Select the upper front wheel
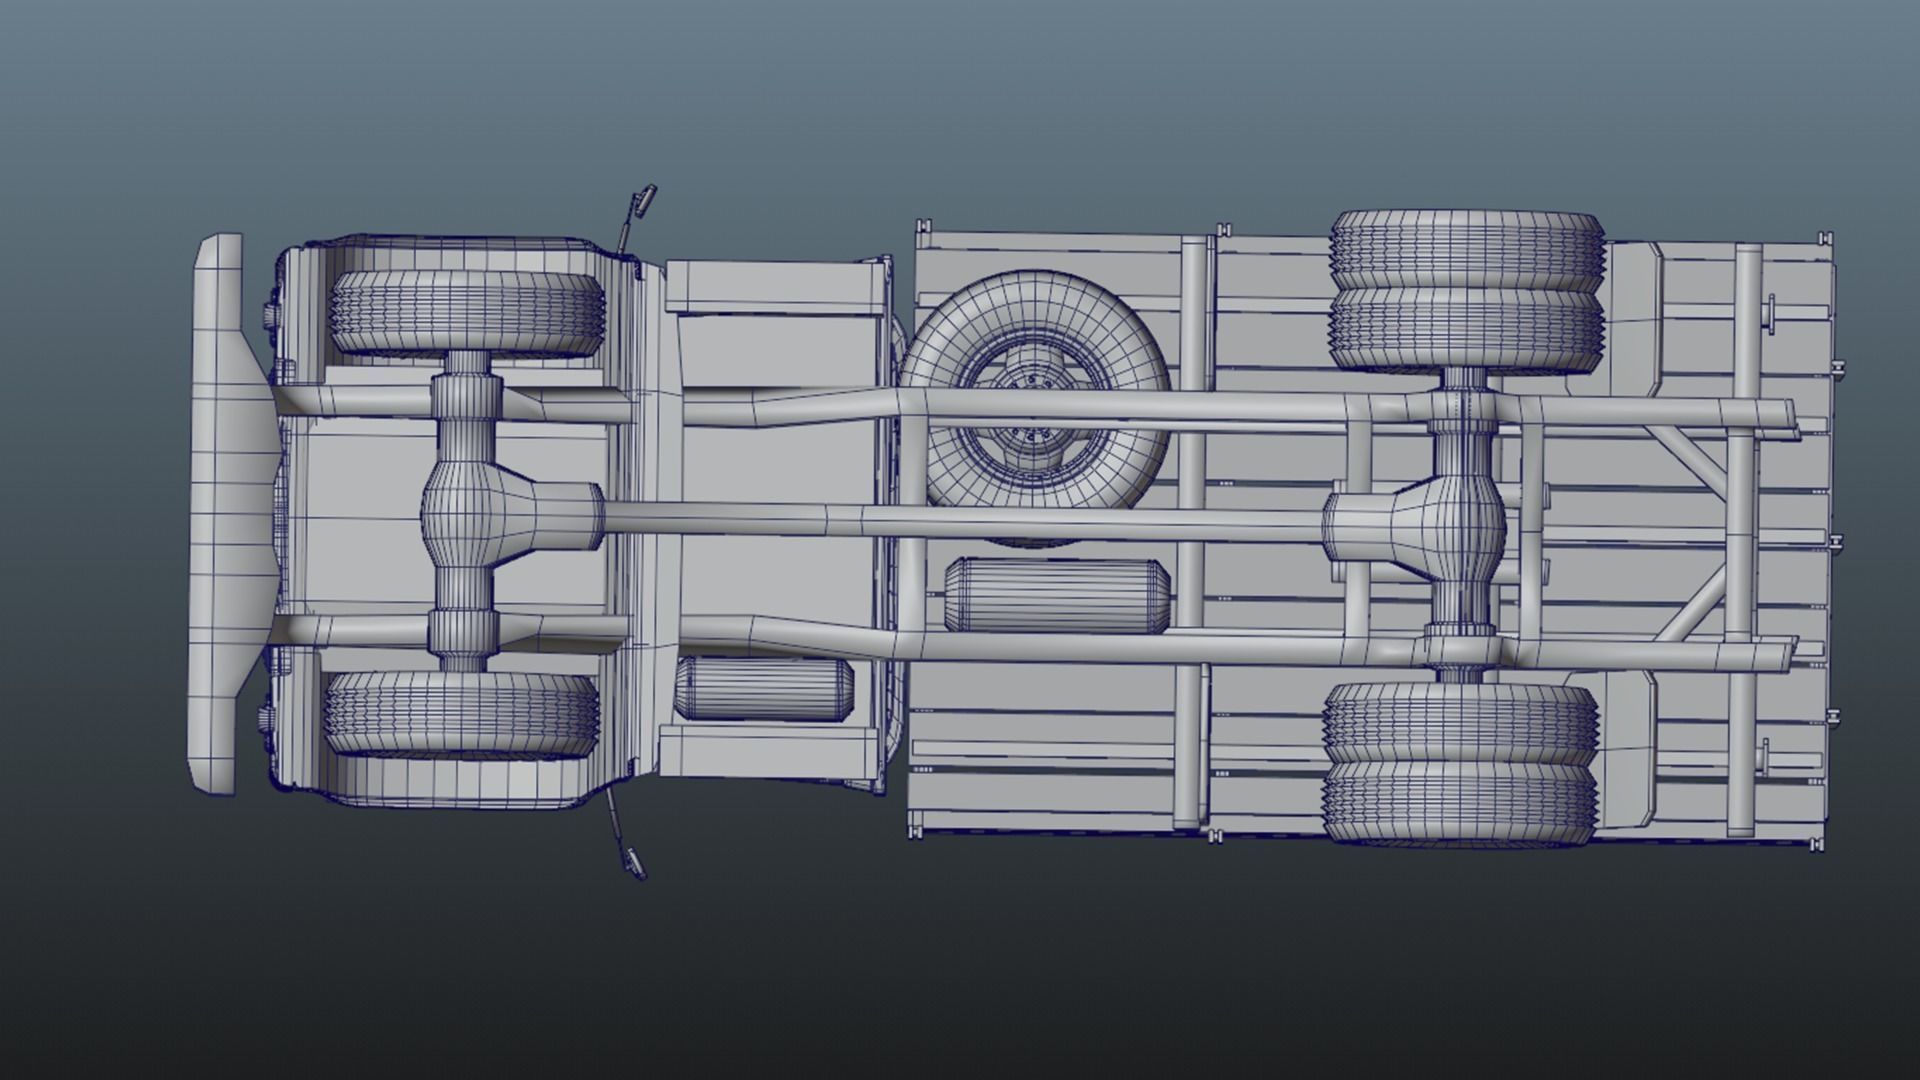 tap(468, 312)
